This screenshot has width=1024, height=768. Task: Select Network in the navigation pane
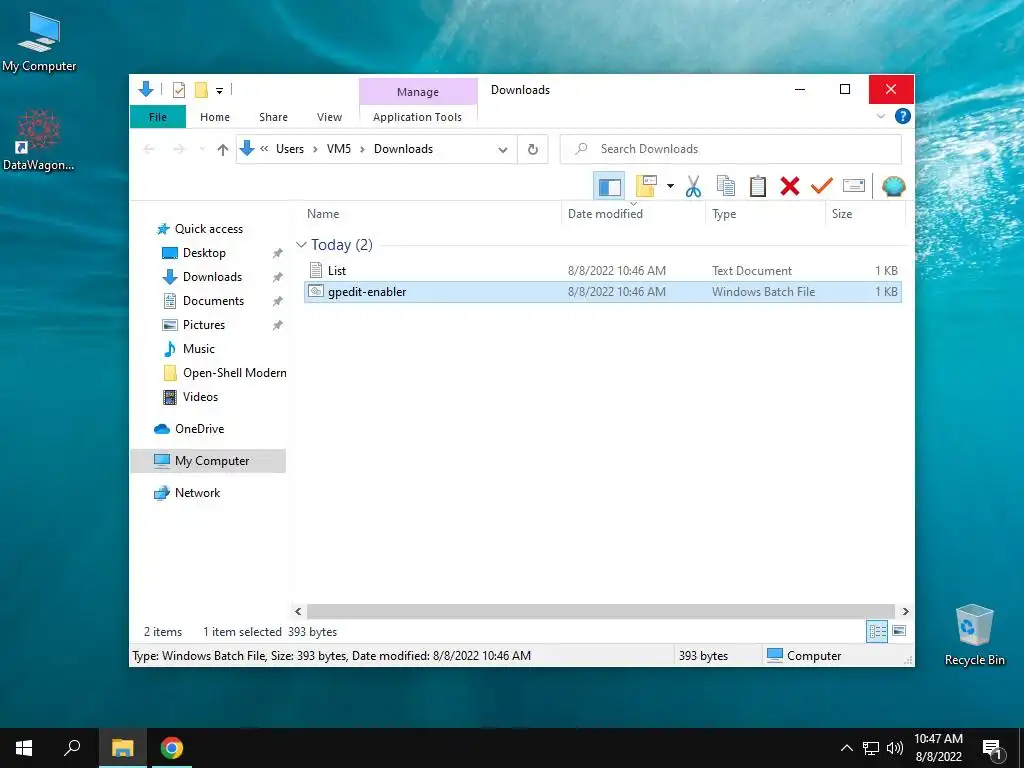pyautogui.click(x=197, y=493)
